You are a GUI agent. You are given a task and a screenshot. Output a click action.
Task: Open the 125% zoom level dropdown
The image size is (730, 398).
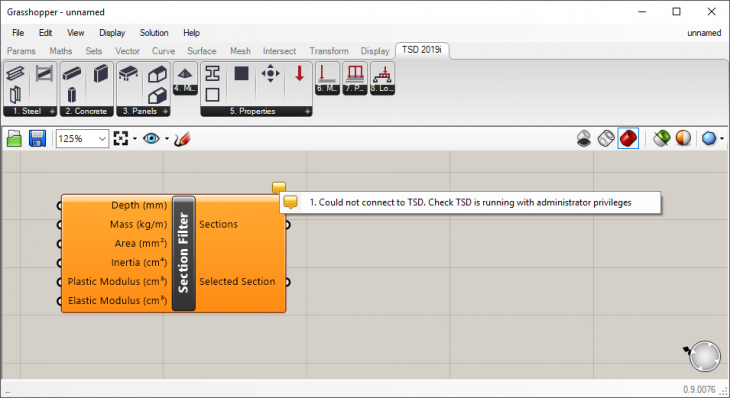click(82, 139)
